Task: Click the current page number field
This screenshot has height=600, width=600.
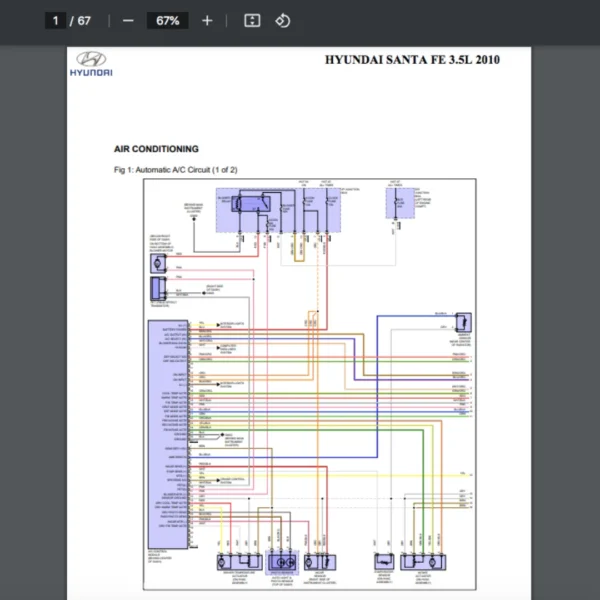Action: [x=56, y=20]
